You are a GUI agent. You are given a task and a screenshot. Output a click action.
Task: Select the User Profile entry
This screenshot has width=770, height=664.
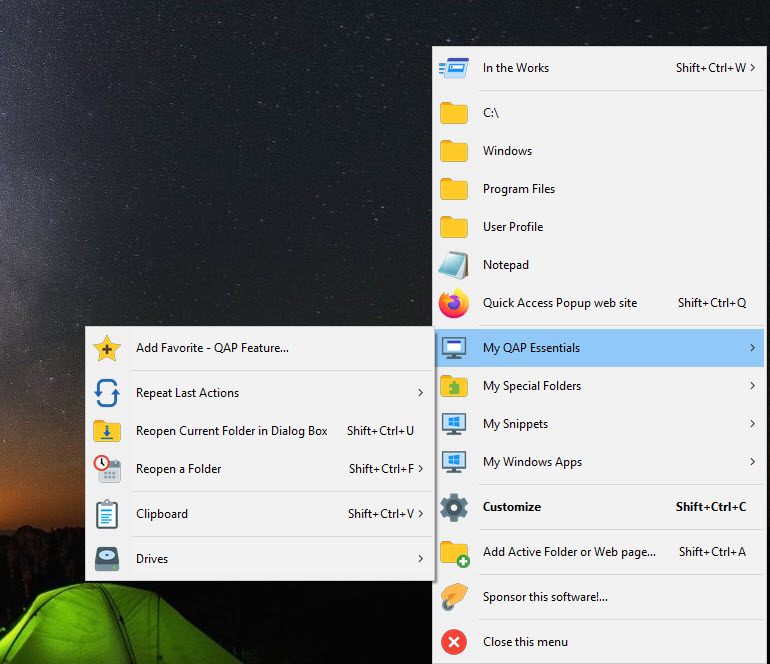click(600, 227)
